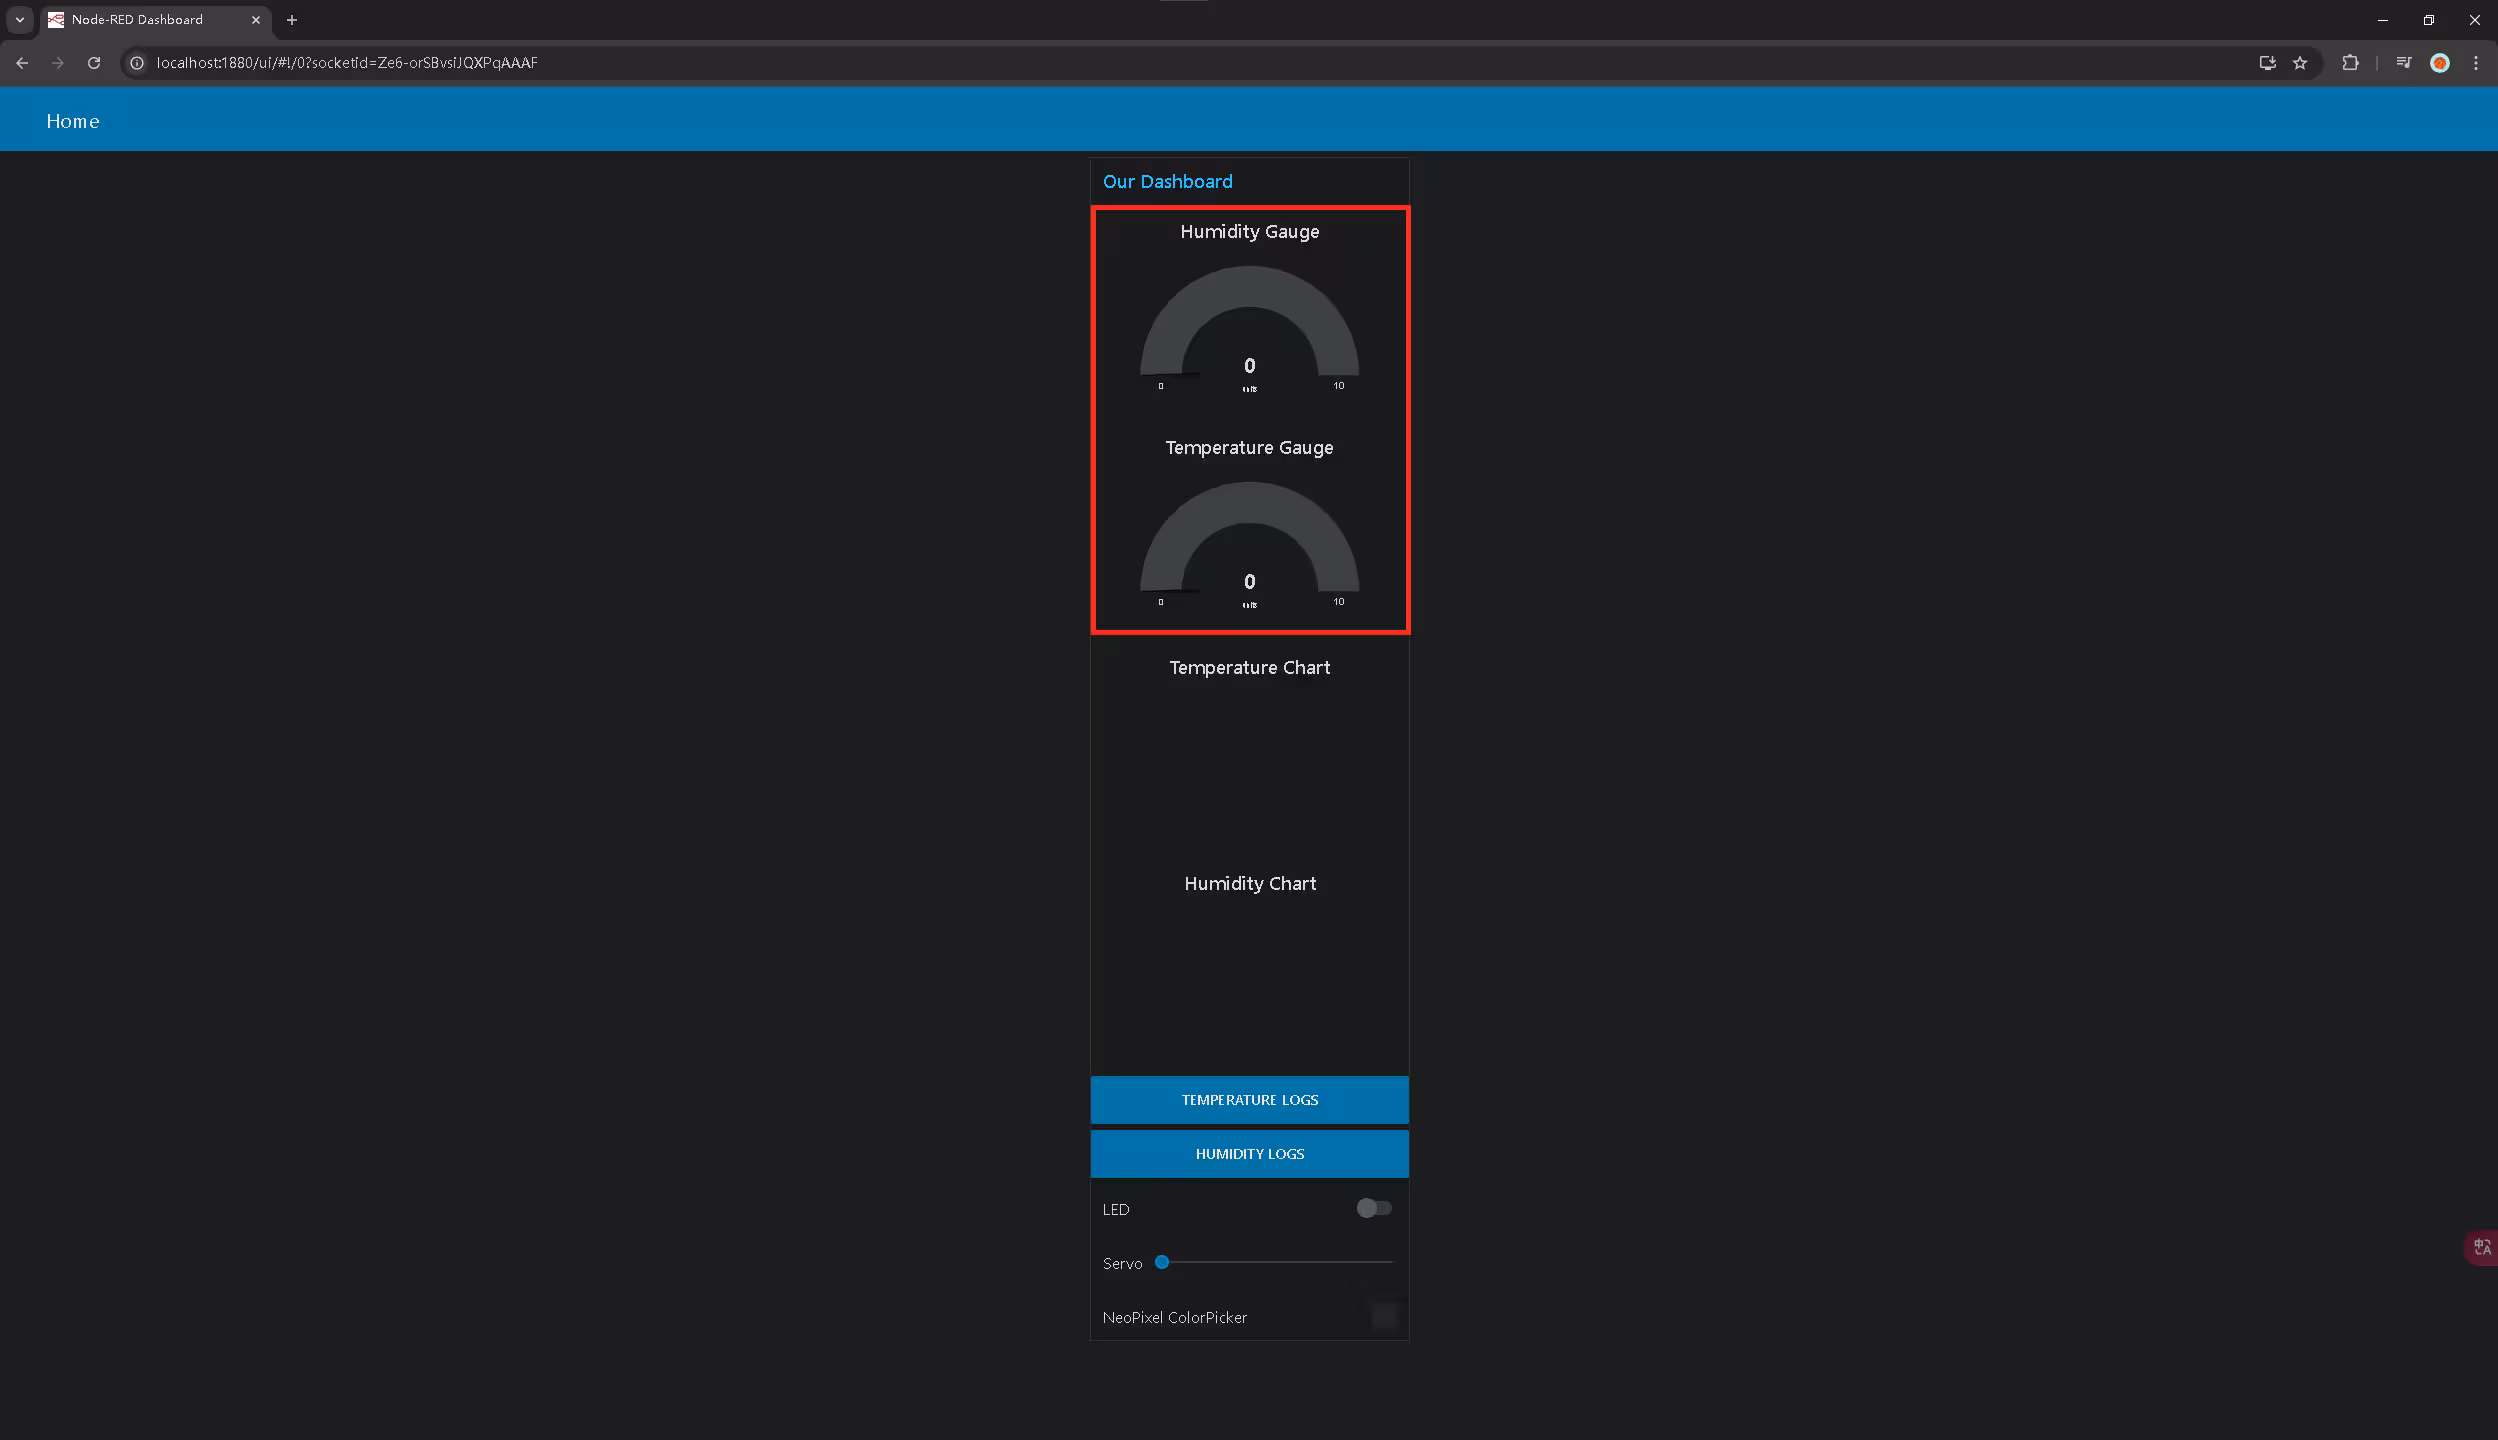The image size is (2498, 1440).
Task: Open a new browser tab
Action: click(292, 20)
